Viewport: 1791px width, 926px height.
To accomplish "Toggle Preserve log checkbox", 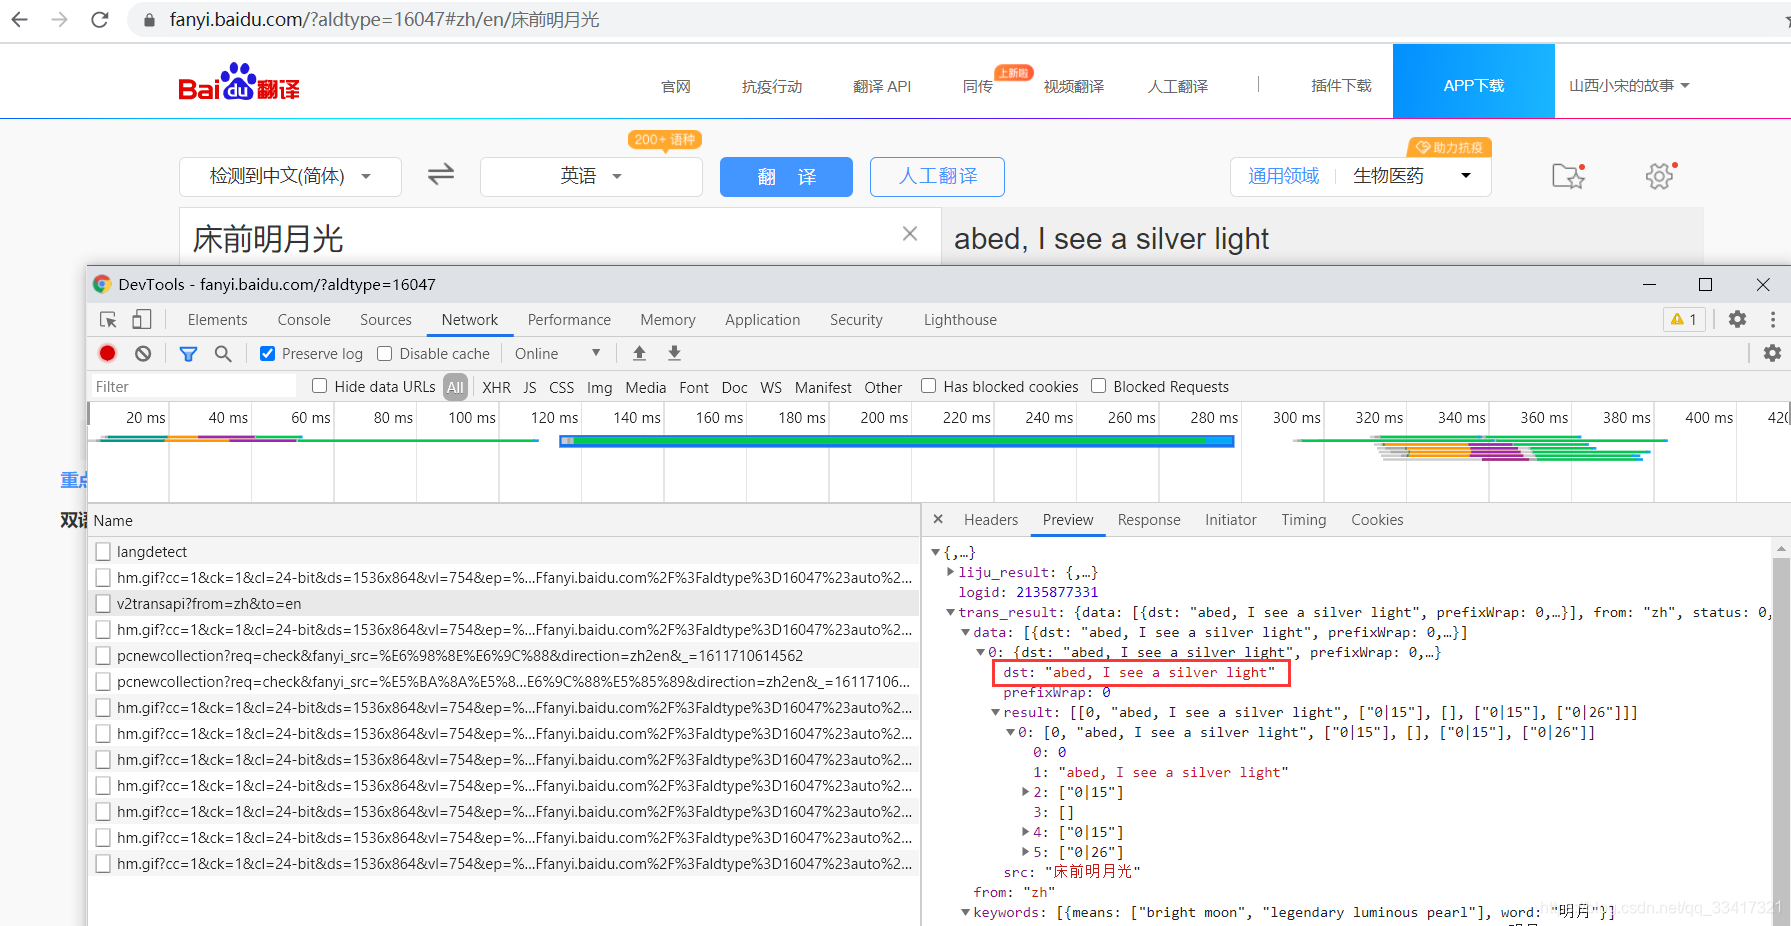I will (267, 353).
